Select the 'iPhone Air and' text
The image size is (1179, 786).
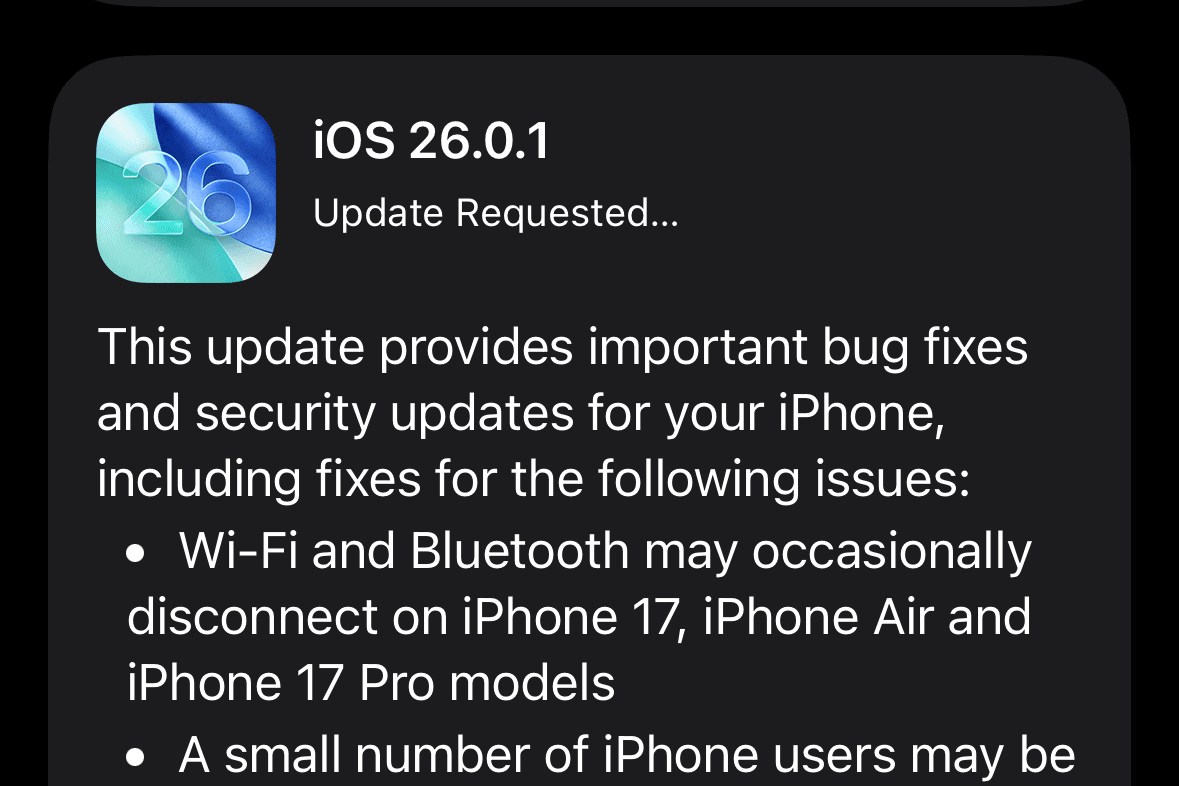(x=866, y=617)
